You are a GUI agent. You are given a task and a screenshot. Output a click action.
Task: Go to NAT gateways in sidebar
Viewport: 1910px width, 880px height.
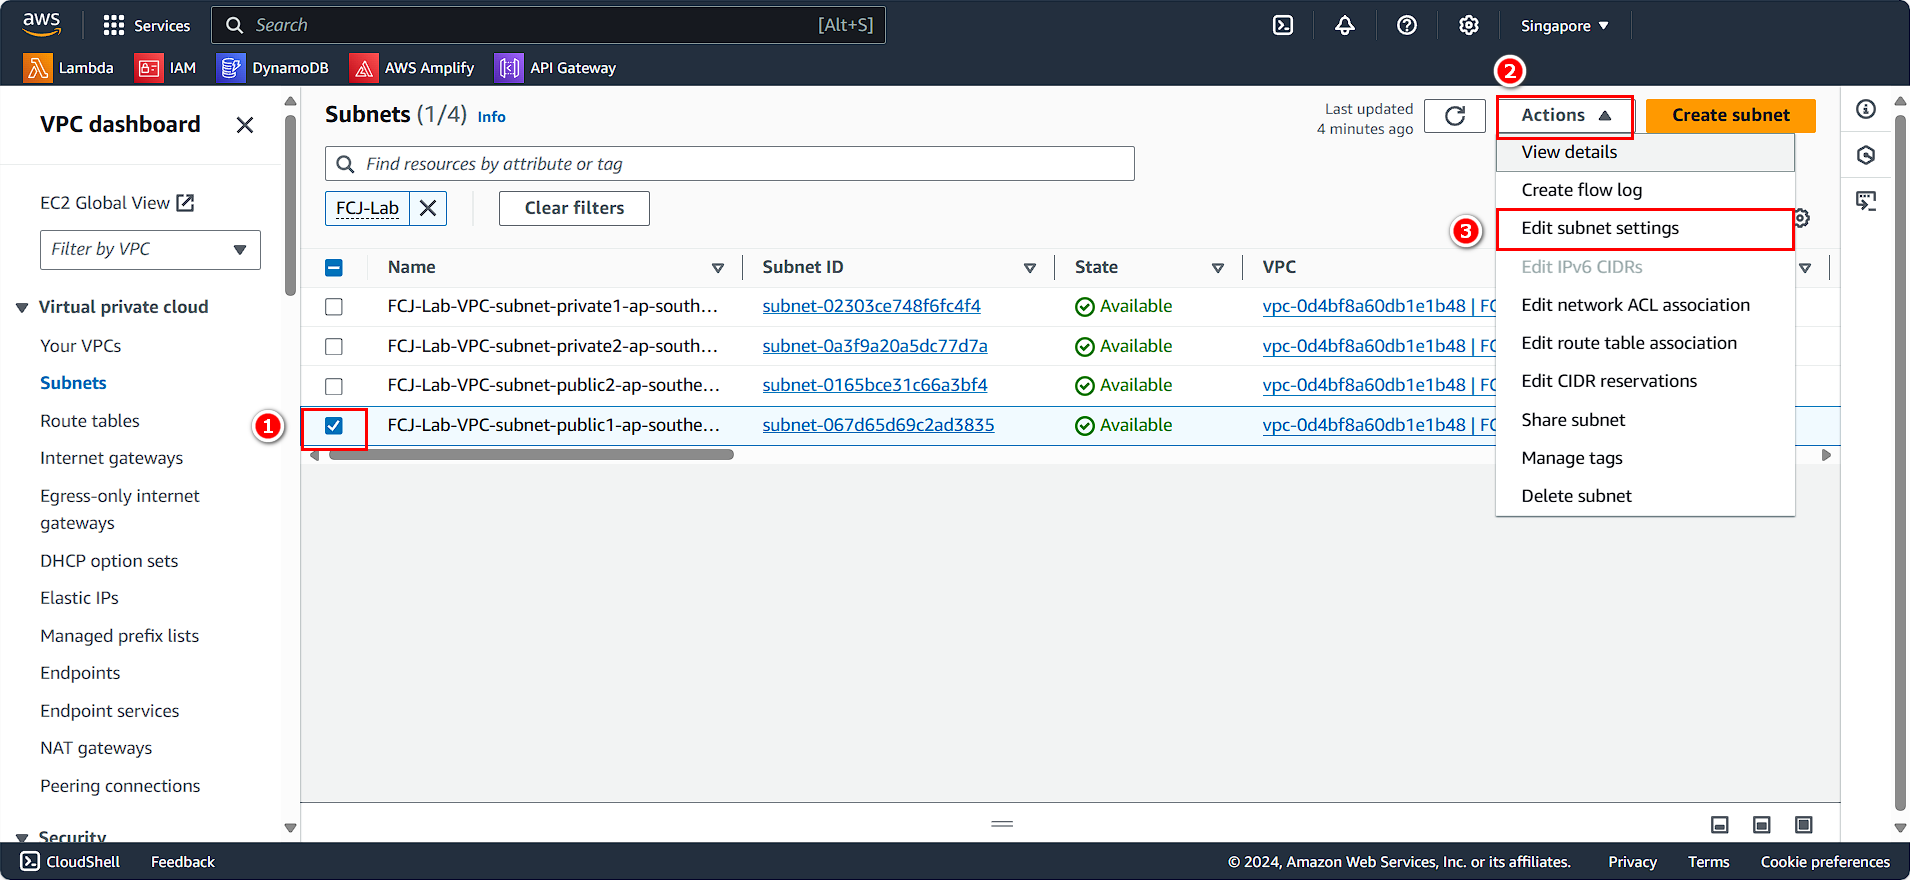pos(96,748)
